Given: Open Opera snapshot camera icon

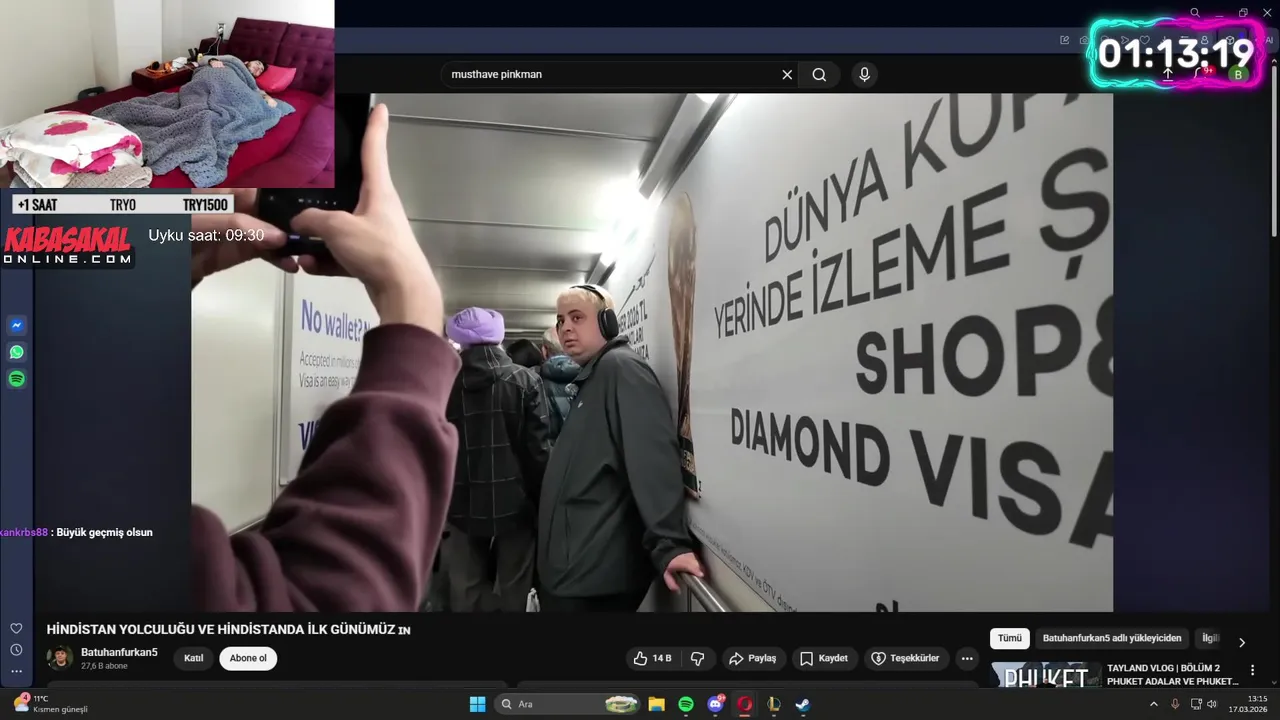Looking at the screenshot, I should tap(1084, 40).
